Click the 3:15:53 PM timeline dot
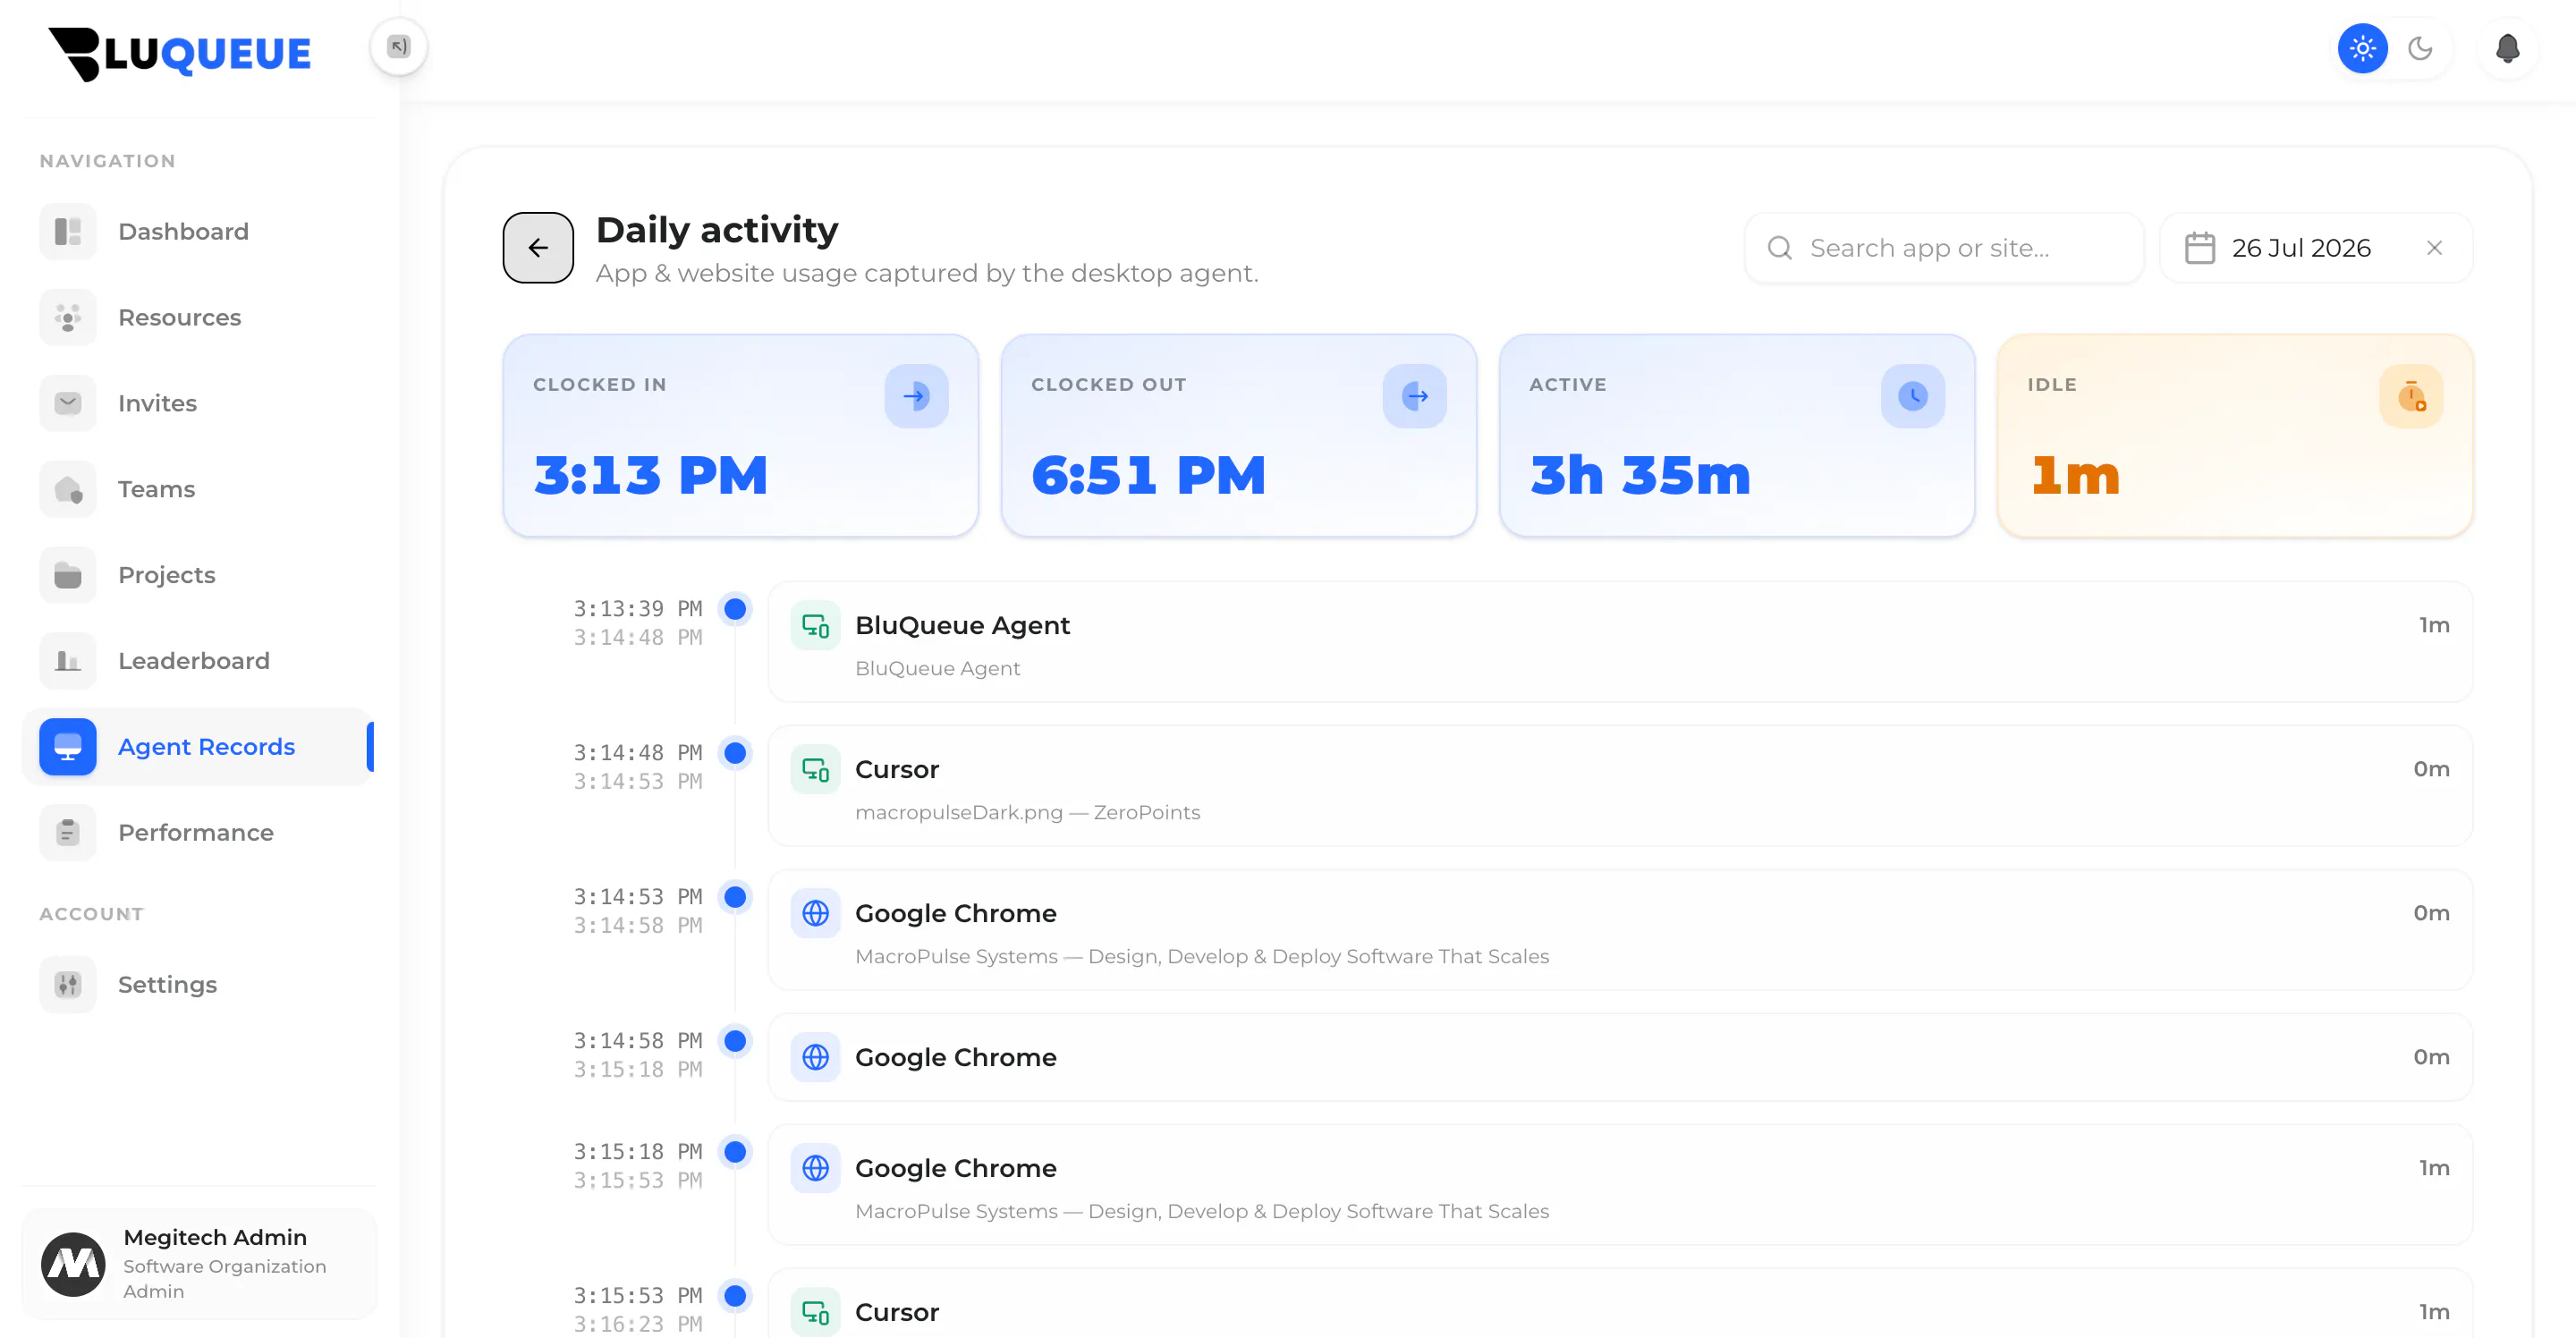 735,1296
